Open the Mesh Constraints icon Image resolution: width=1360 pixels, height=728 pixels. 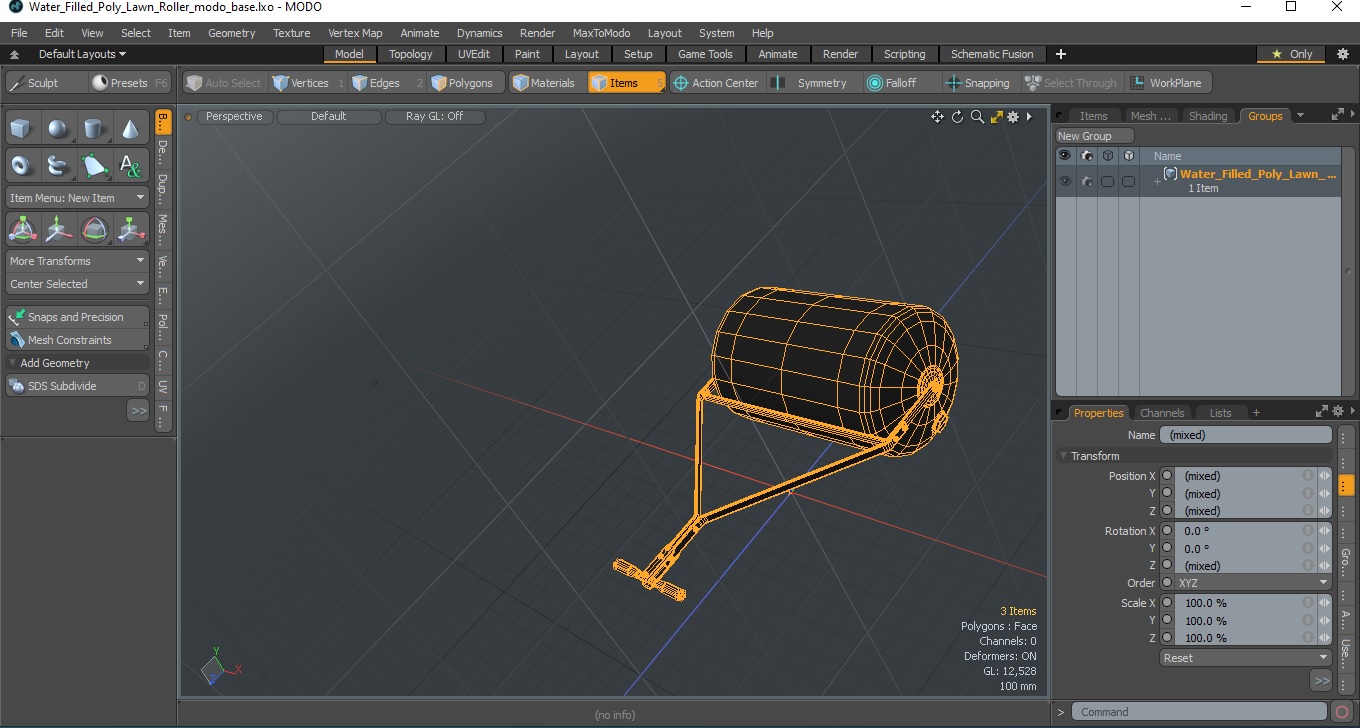coord(17,340)
